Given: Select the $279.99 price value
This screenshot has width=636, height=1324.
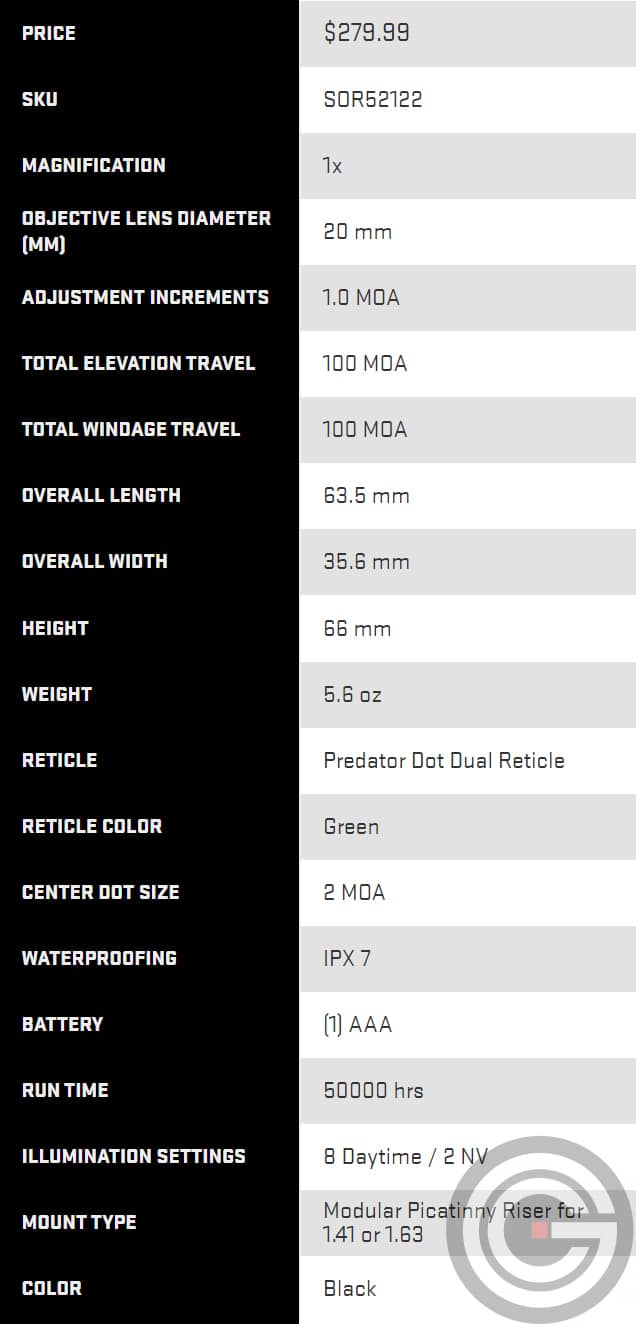Looking at the screenshot, I should (366, 33).
